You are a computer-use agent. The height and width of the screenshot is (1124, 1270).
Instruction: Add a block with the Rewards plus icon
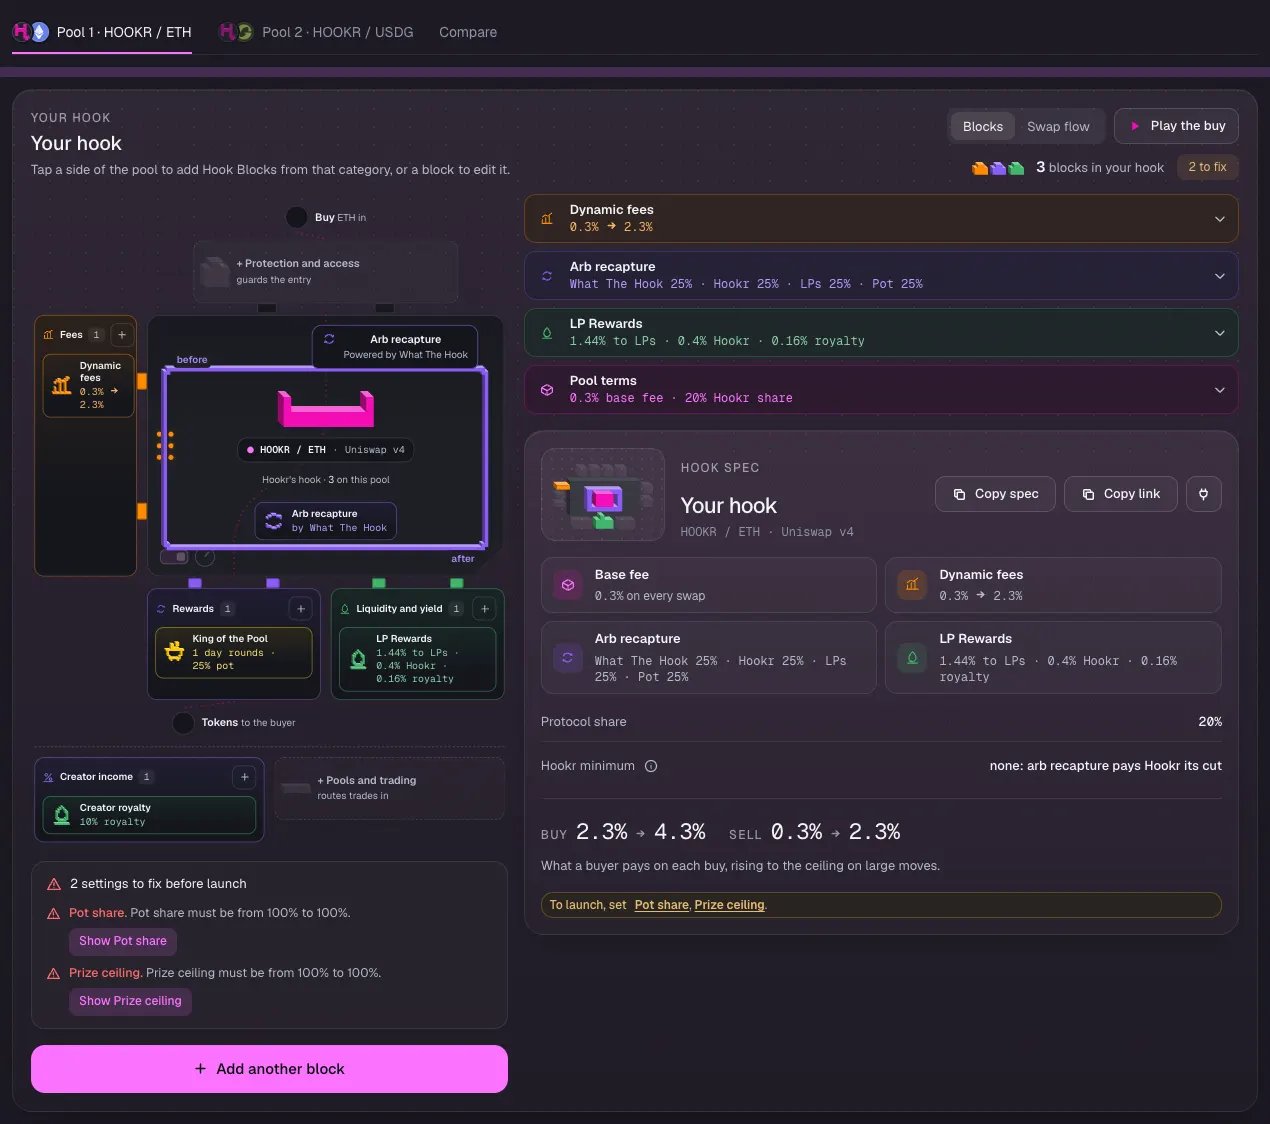pyautogui.click(x=301, y=608)
